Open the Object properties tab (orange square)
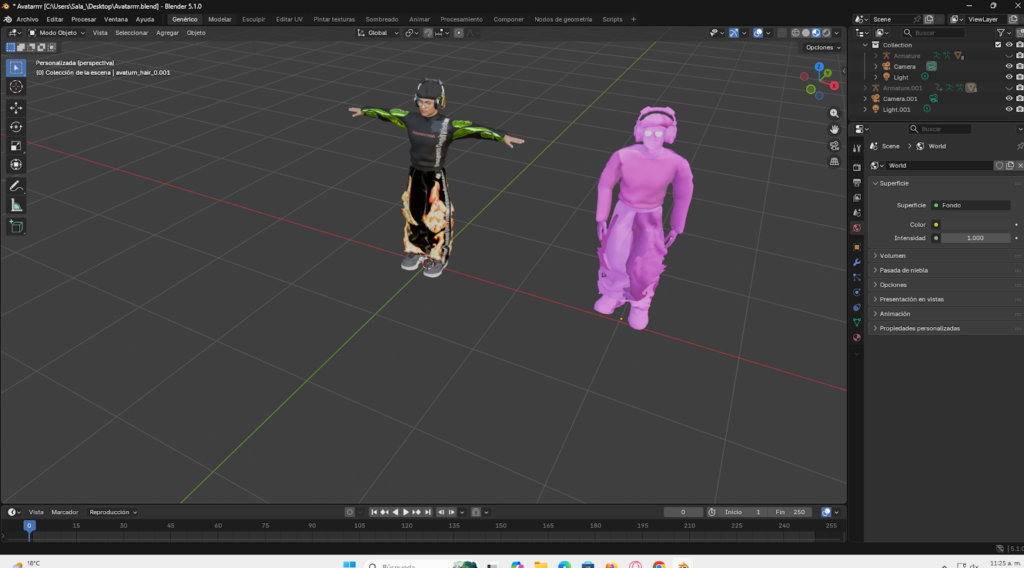1024x568 pixels. (857, 247)
